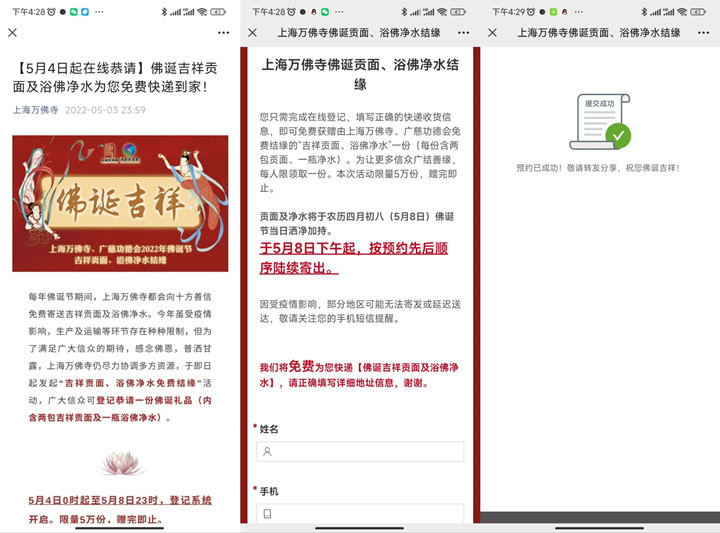Tap the phone icon inside the 手机 field
Screen dimensions: 720x533
pyautogui.click(x=267, y=514)
